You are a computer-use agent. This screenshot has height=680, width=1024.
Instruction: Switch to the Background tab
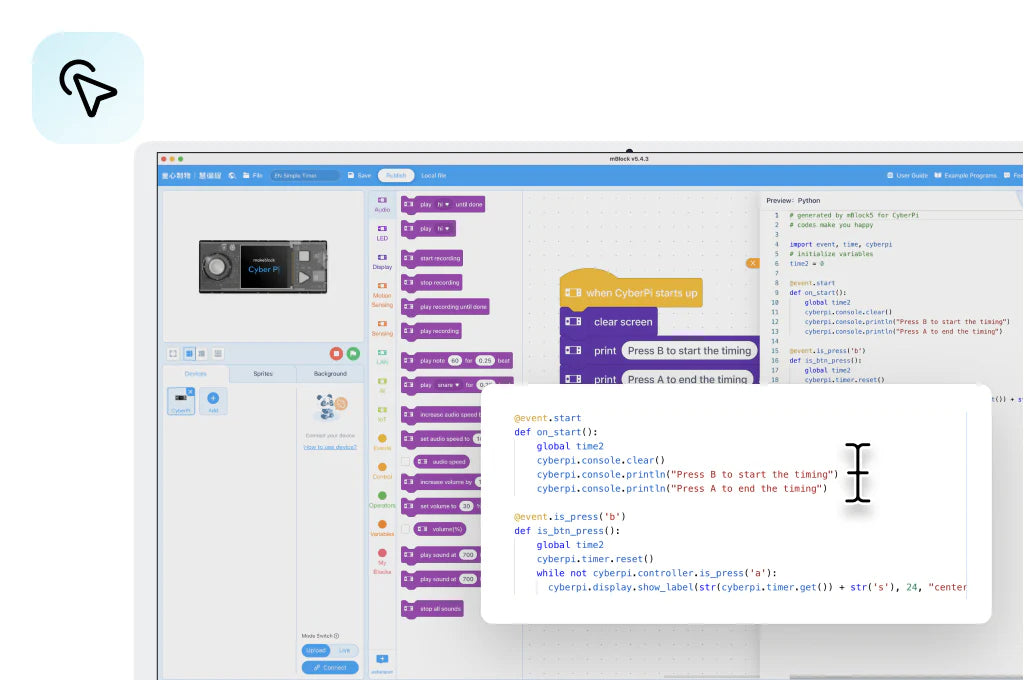click(330, 373)
